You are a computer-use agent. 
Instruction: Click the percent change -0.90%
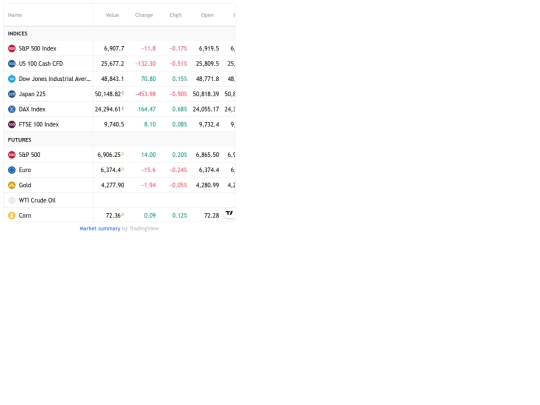[x=178, y=94]
